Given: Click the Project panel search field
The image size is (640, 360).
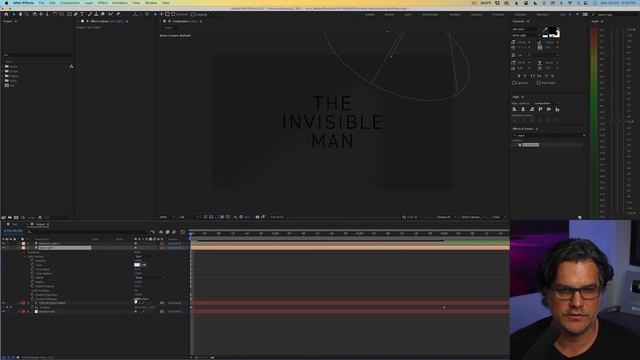Looking at the screenshot, I should pos(38,54).
